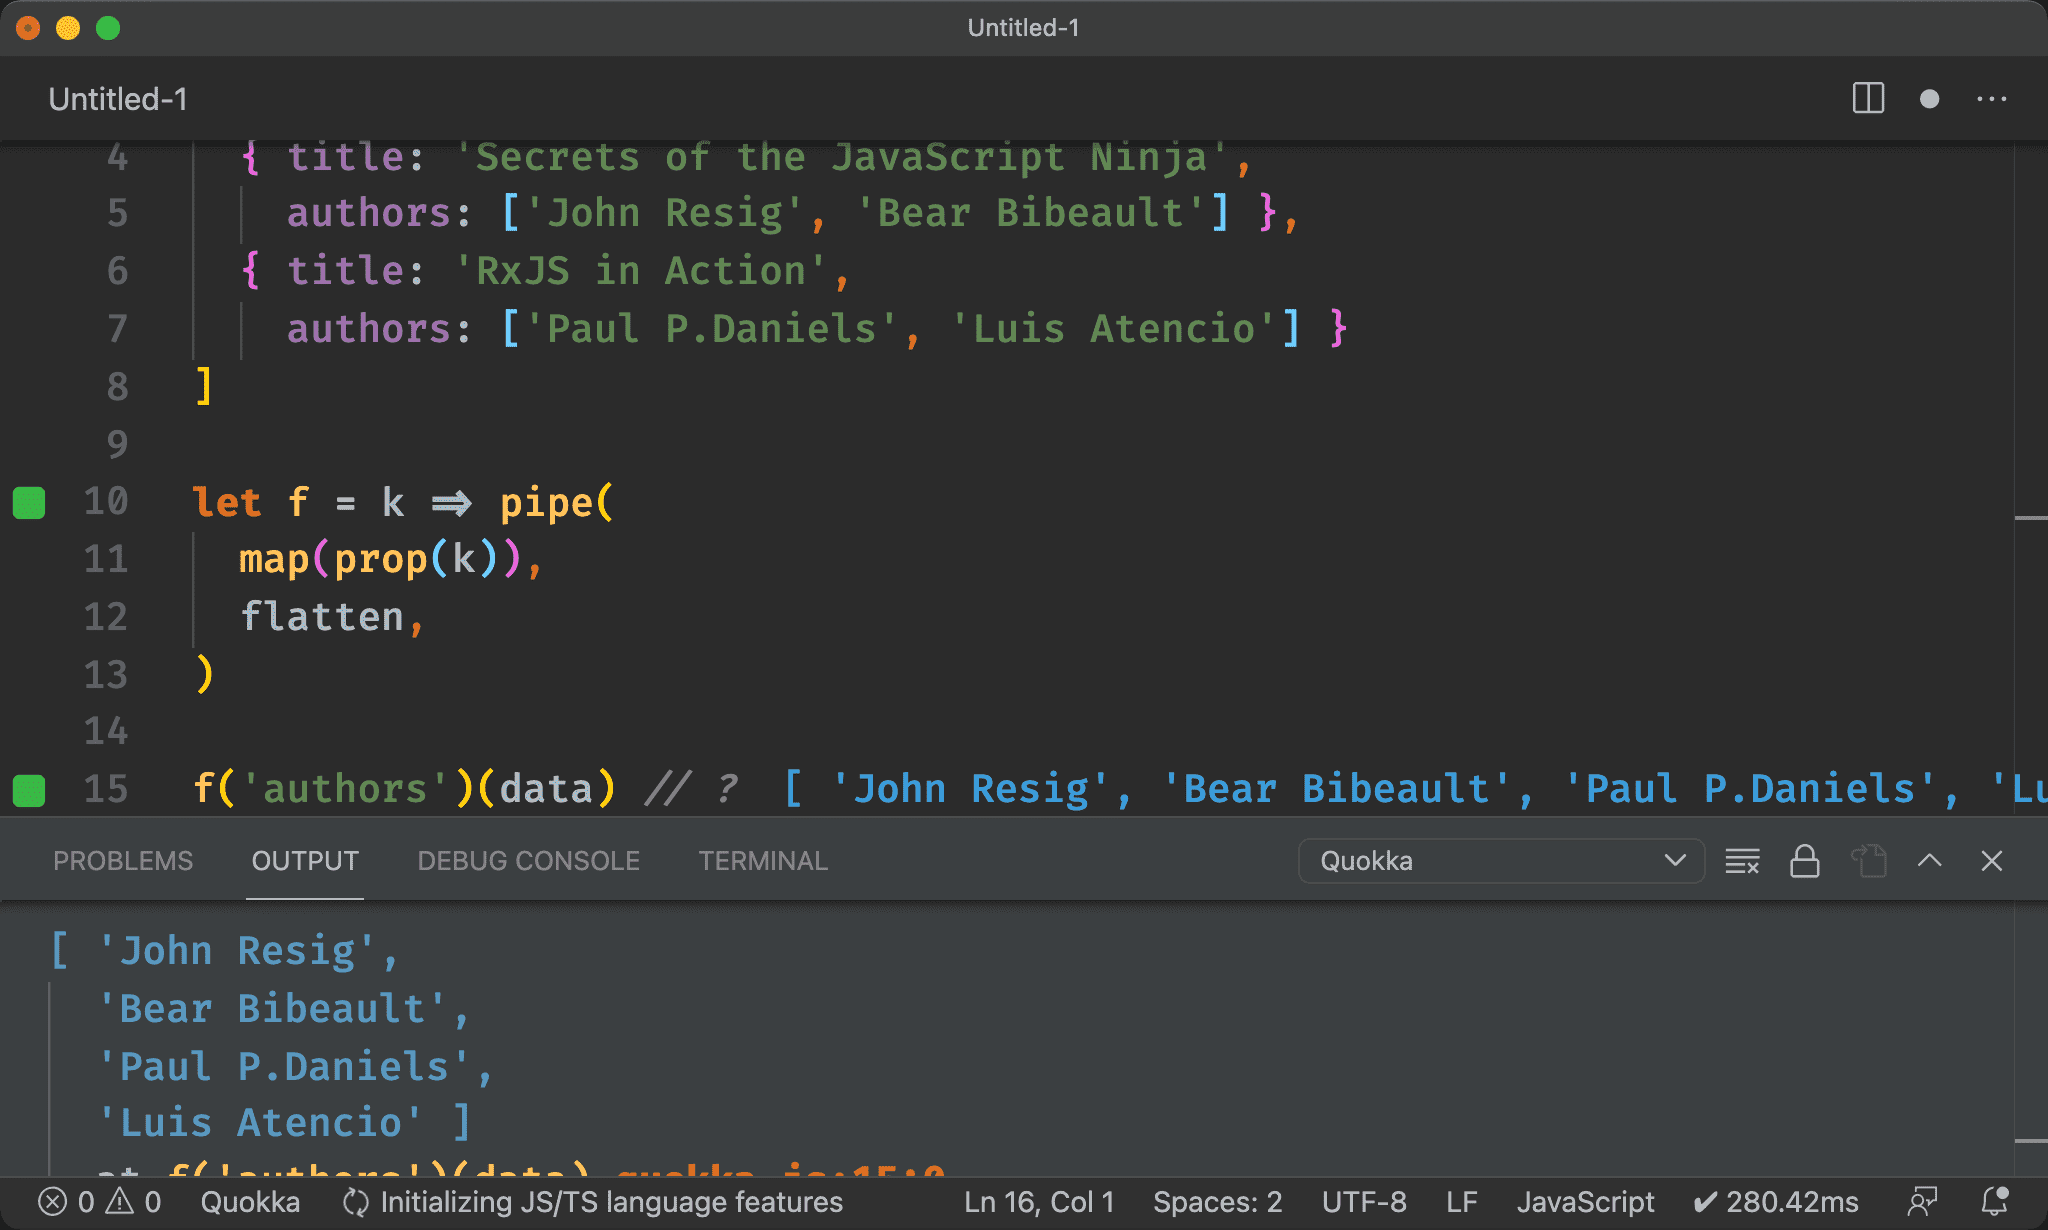Maximize the panel with the chevron
The height and width of the screenshot is (1230, 2048).
(1930, 861)
